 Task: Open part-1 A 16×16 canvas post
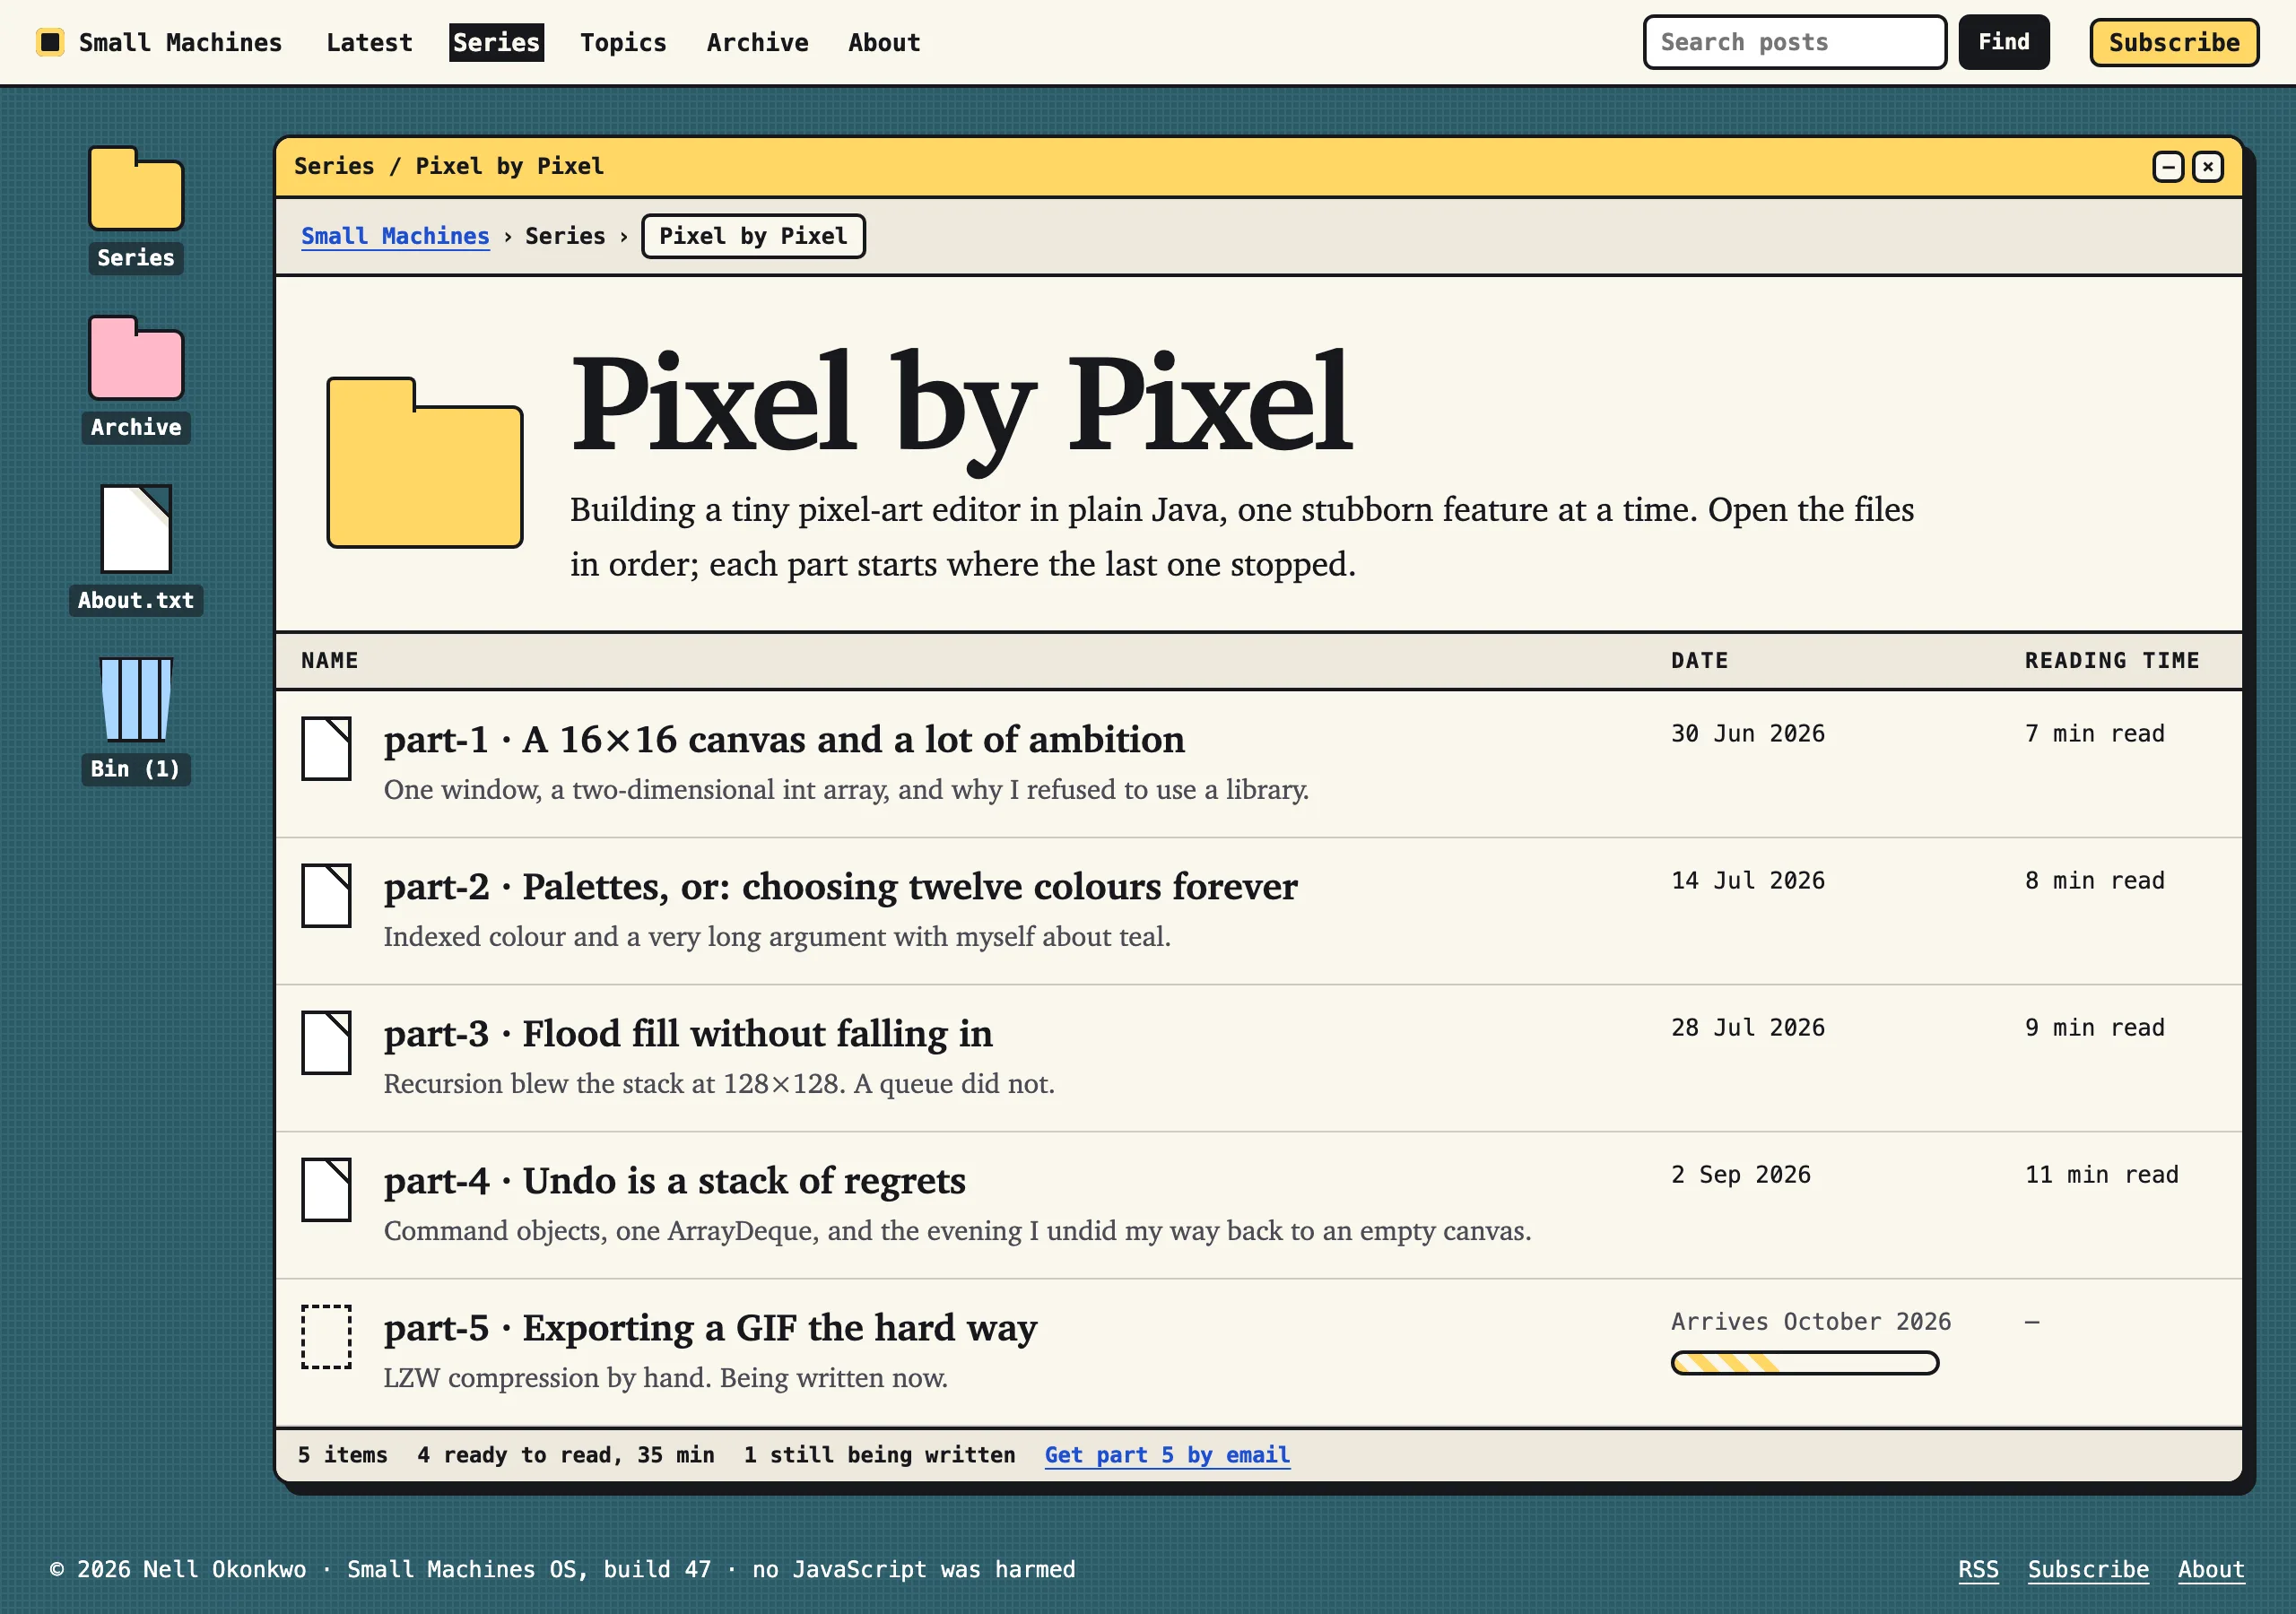click(x=784, y=739)
